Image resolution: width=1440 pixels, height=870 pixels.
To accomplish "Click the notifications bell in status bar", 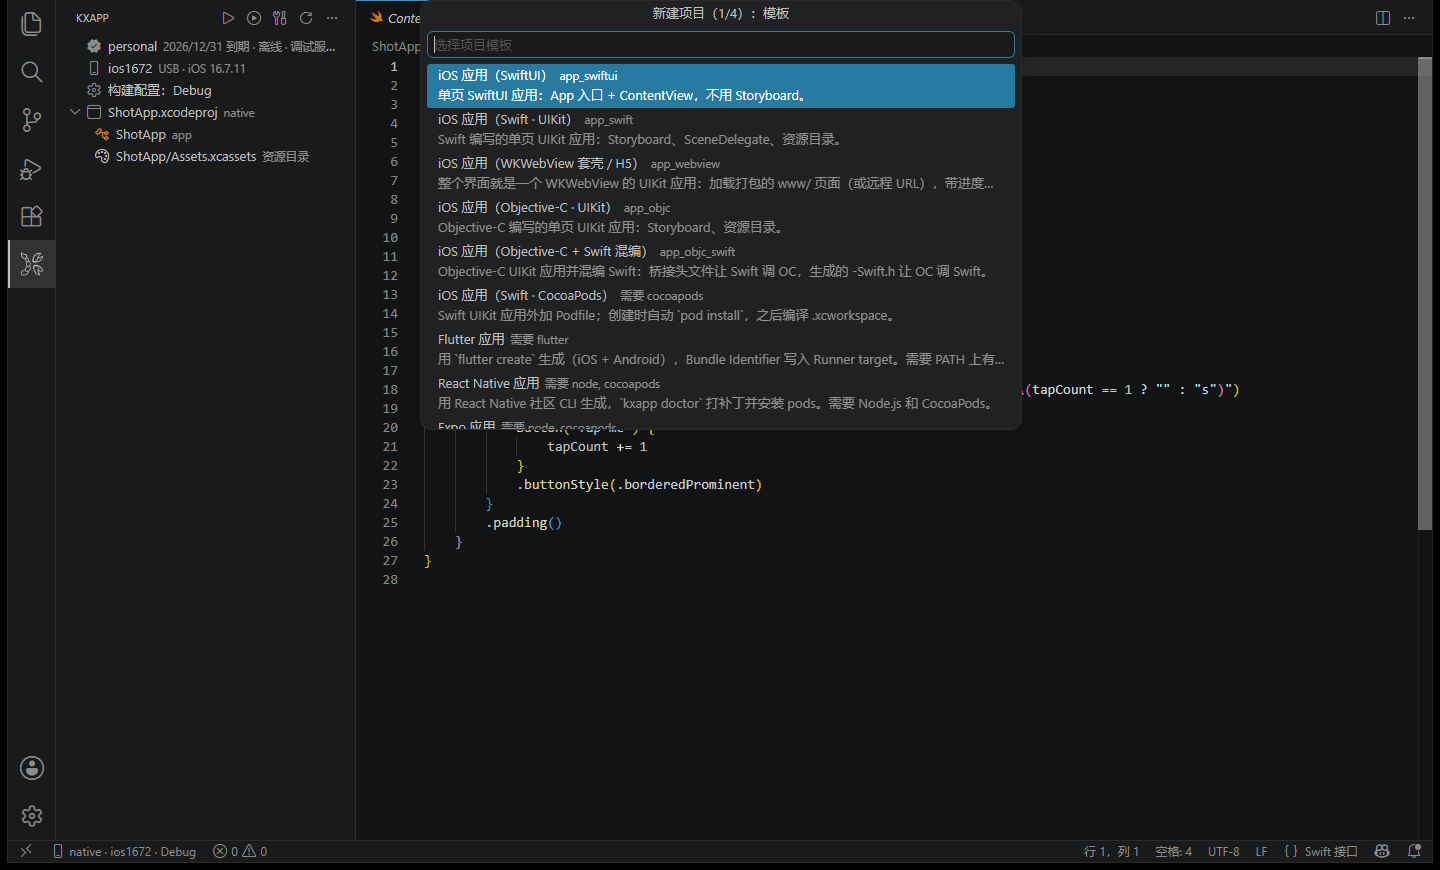I will [x=1414, y=851].
